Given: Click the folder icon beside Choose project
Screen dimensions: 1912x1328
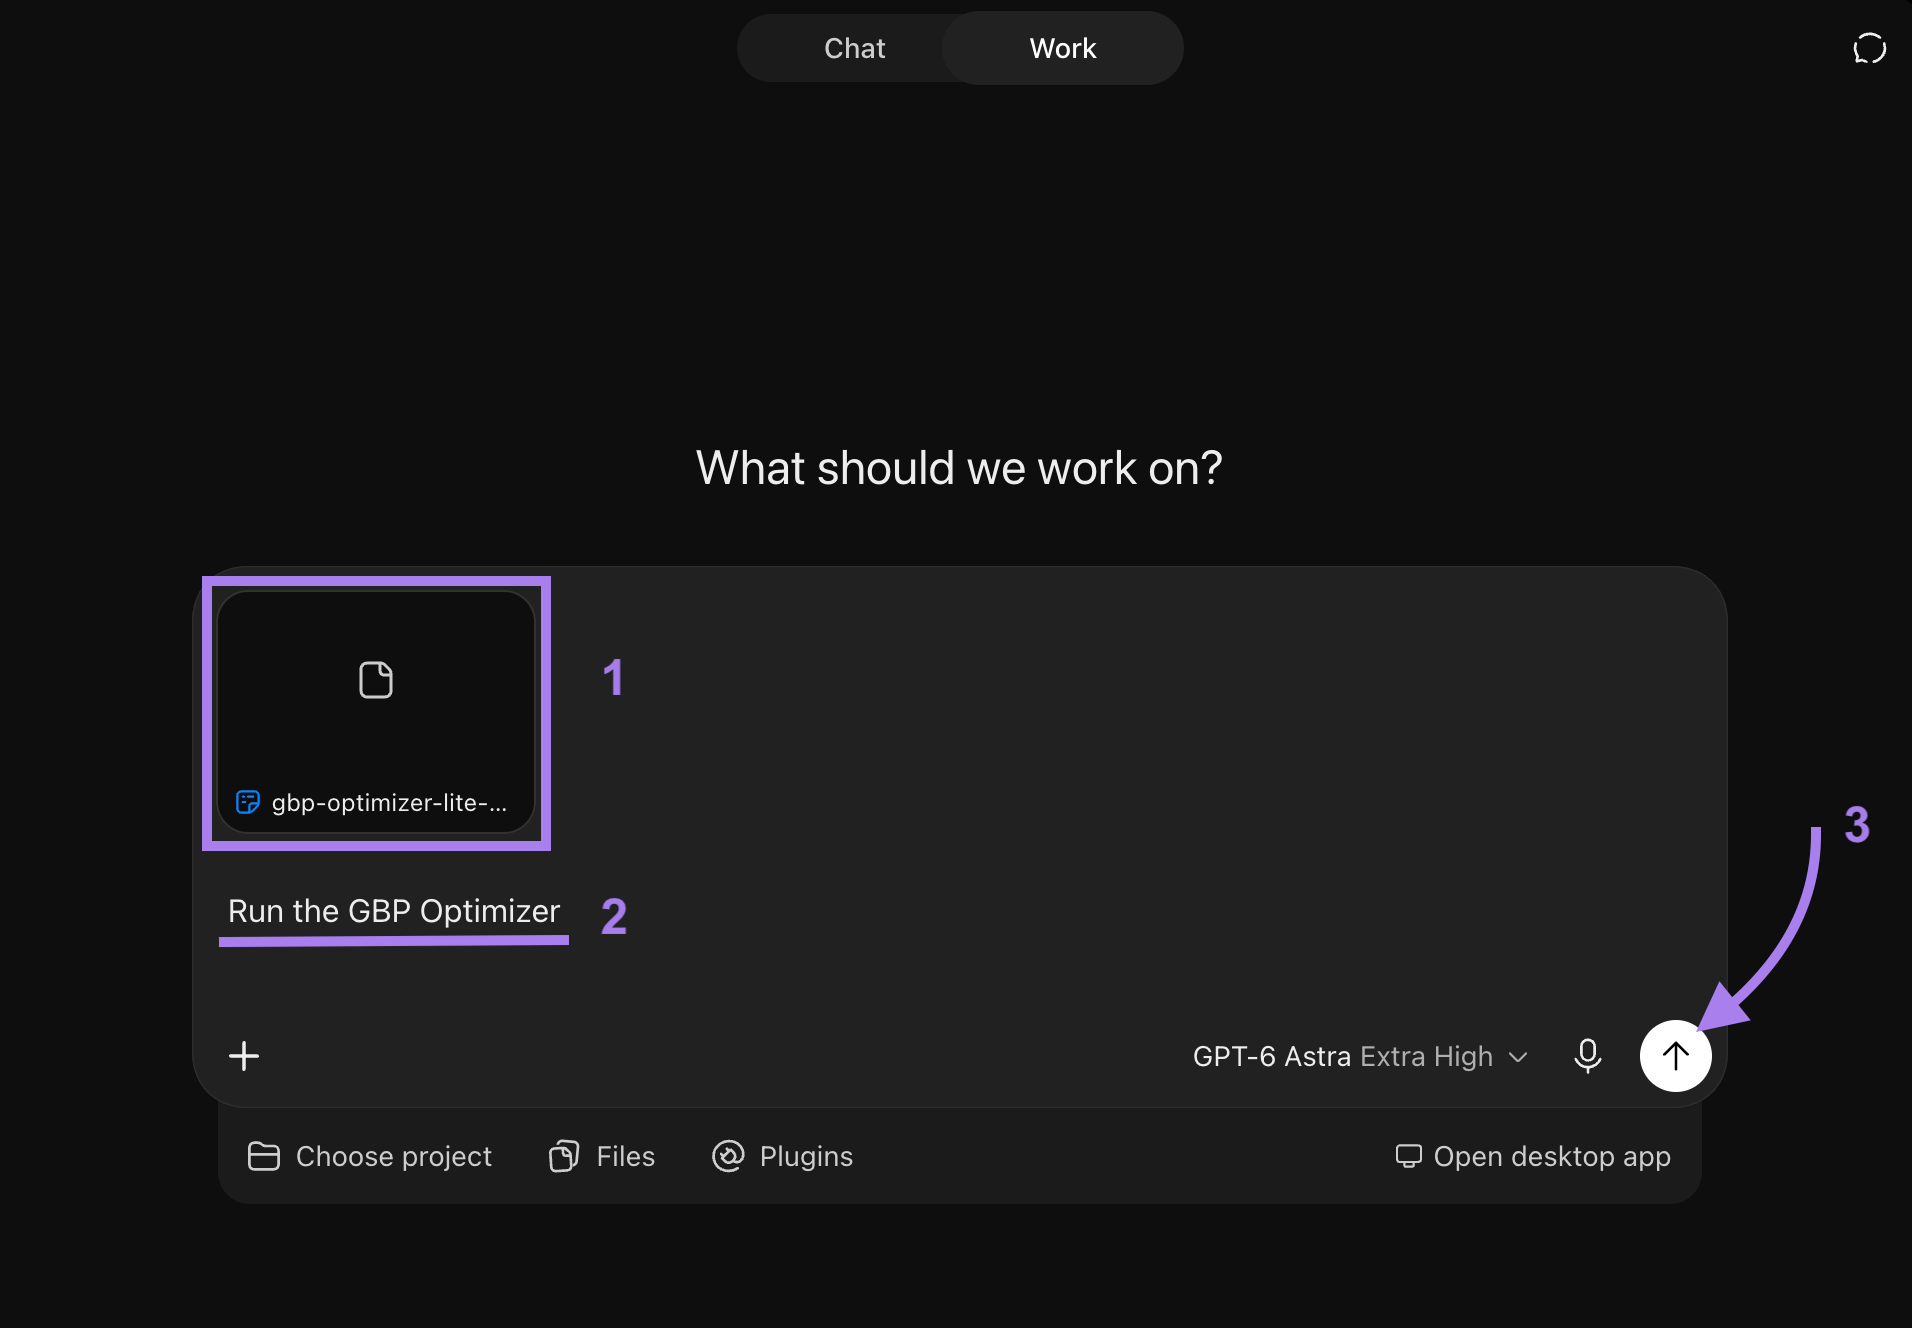Looking at the screenshot, I should click(x=263, y=1156).
